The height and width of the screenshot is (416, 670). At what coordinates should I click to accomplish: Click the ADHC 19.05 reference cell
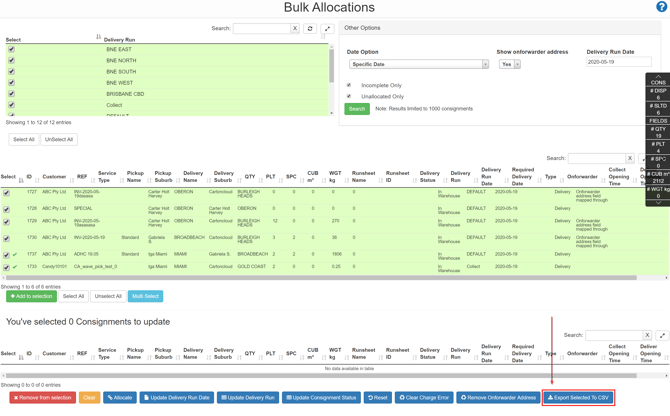[86, 254]
